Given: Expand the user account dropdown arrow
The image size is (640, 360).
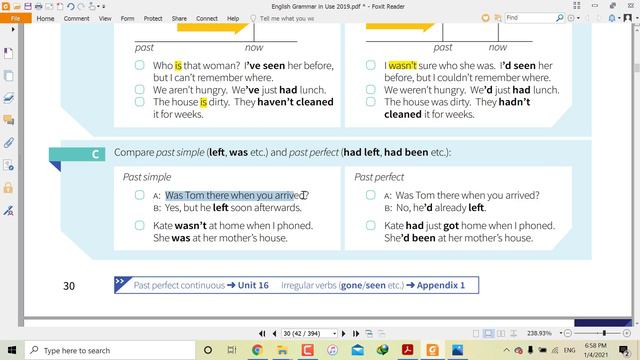Looking at the screenshot, I should (x=636, y=18).
